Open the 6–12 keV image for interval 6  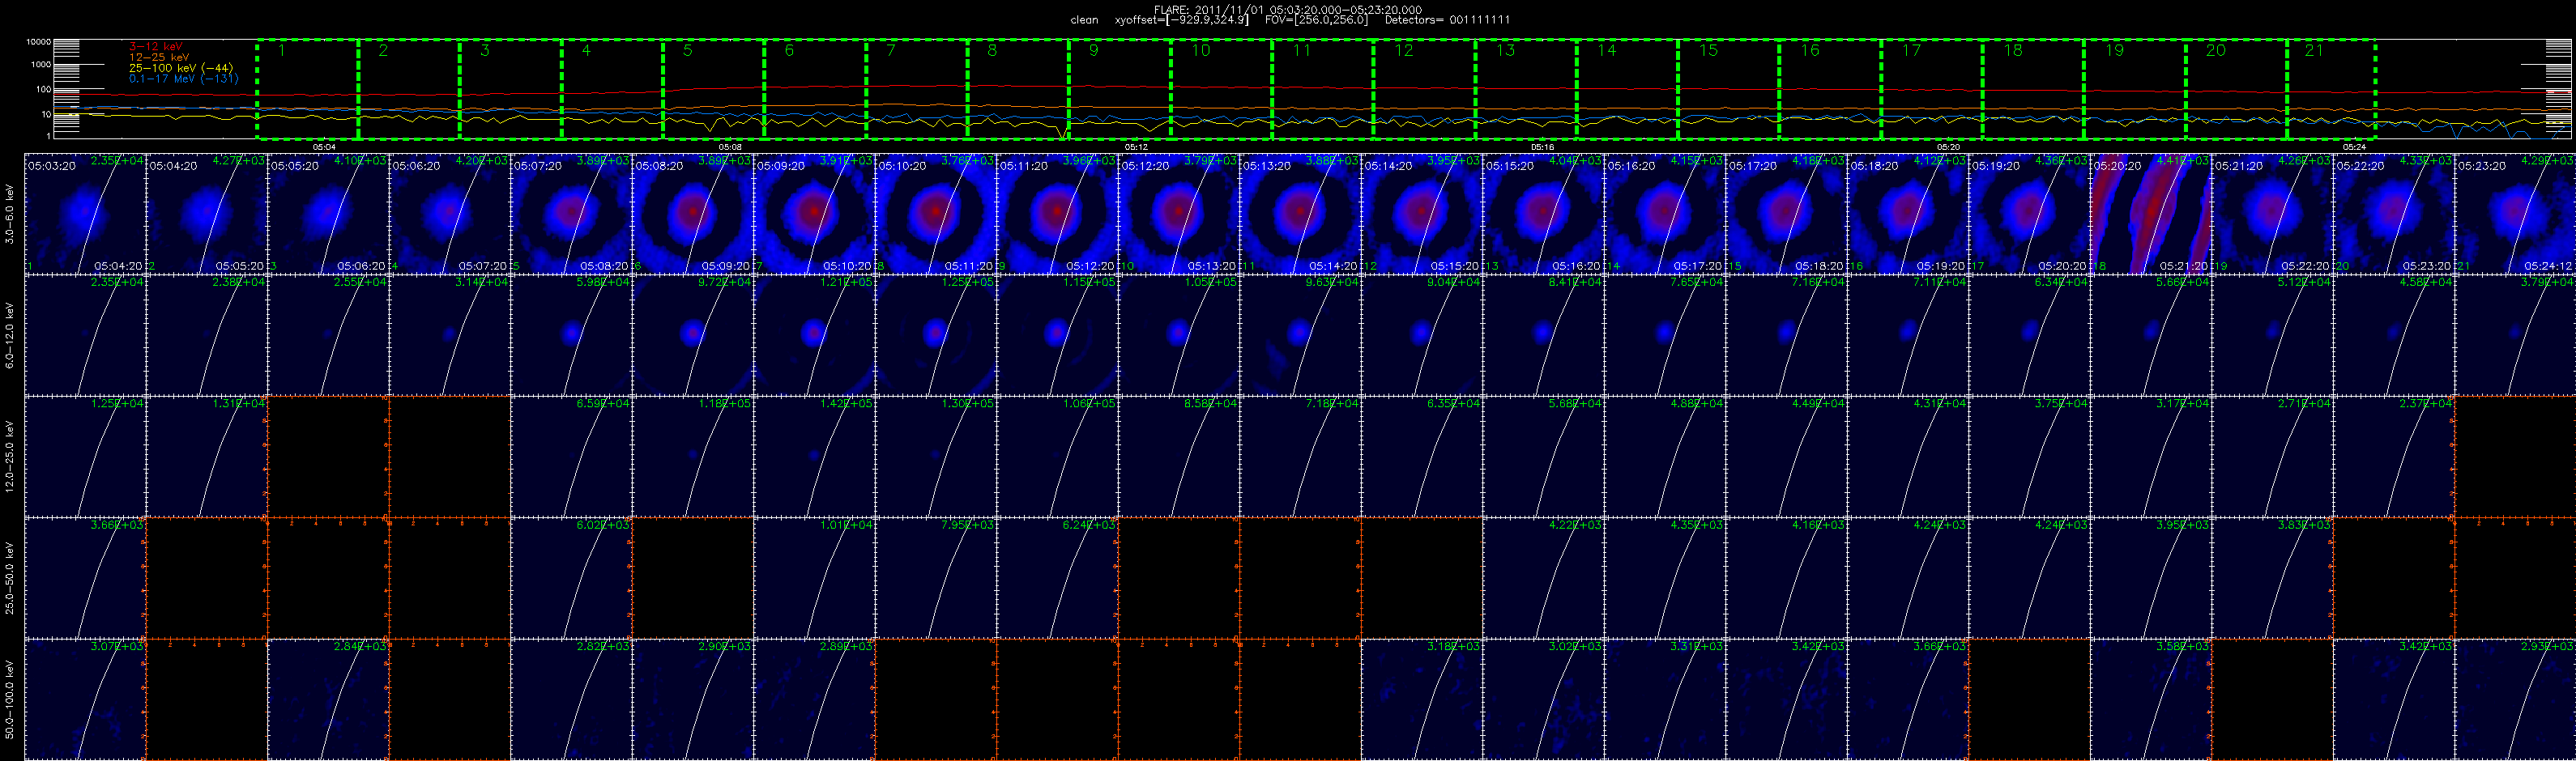[693, 335]
